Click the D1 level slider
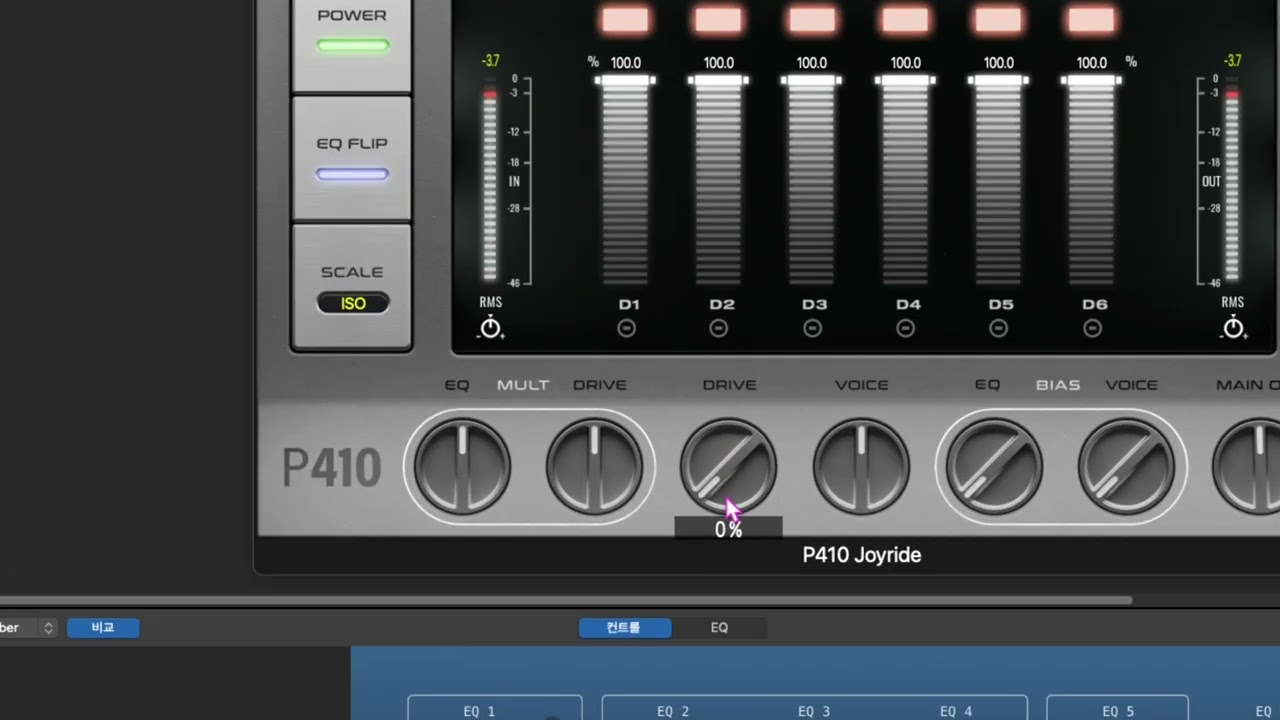The width and height of the screenshot is (1280, 720). 626,181
